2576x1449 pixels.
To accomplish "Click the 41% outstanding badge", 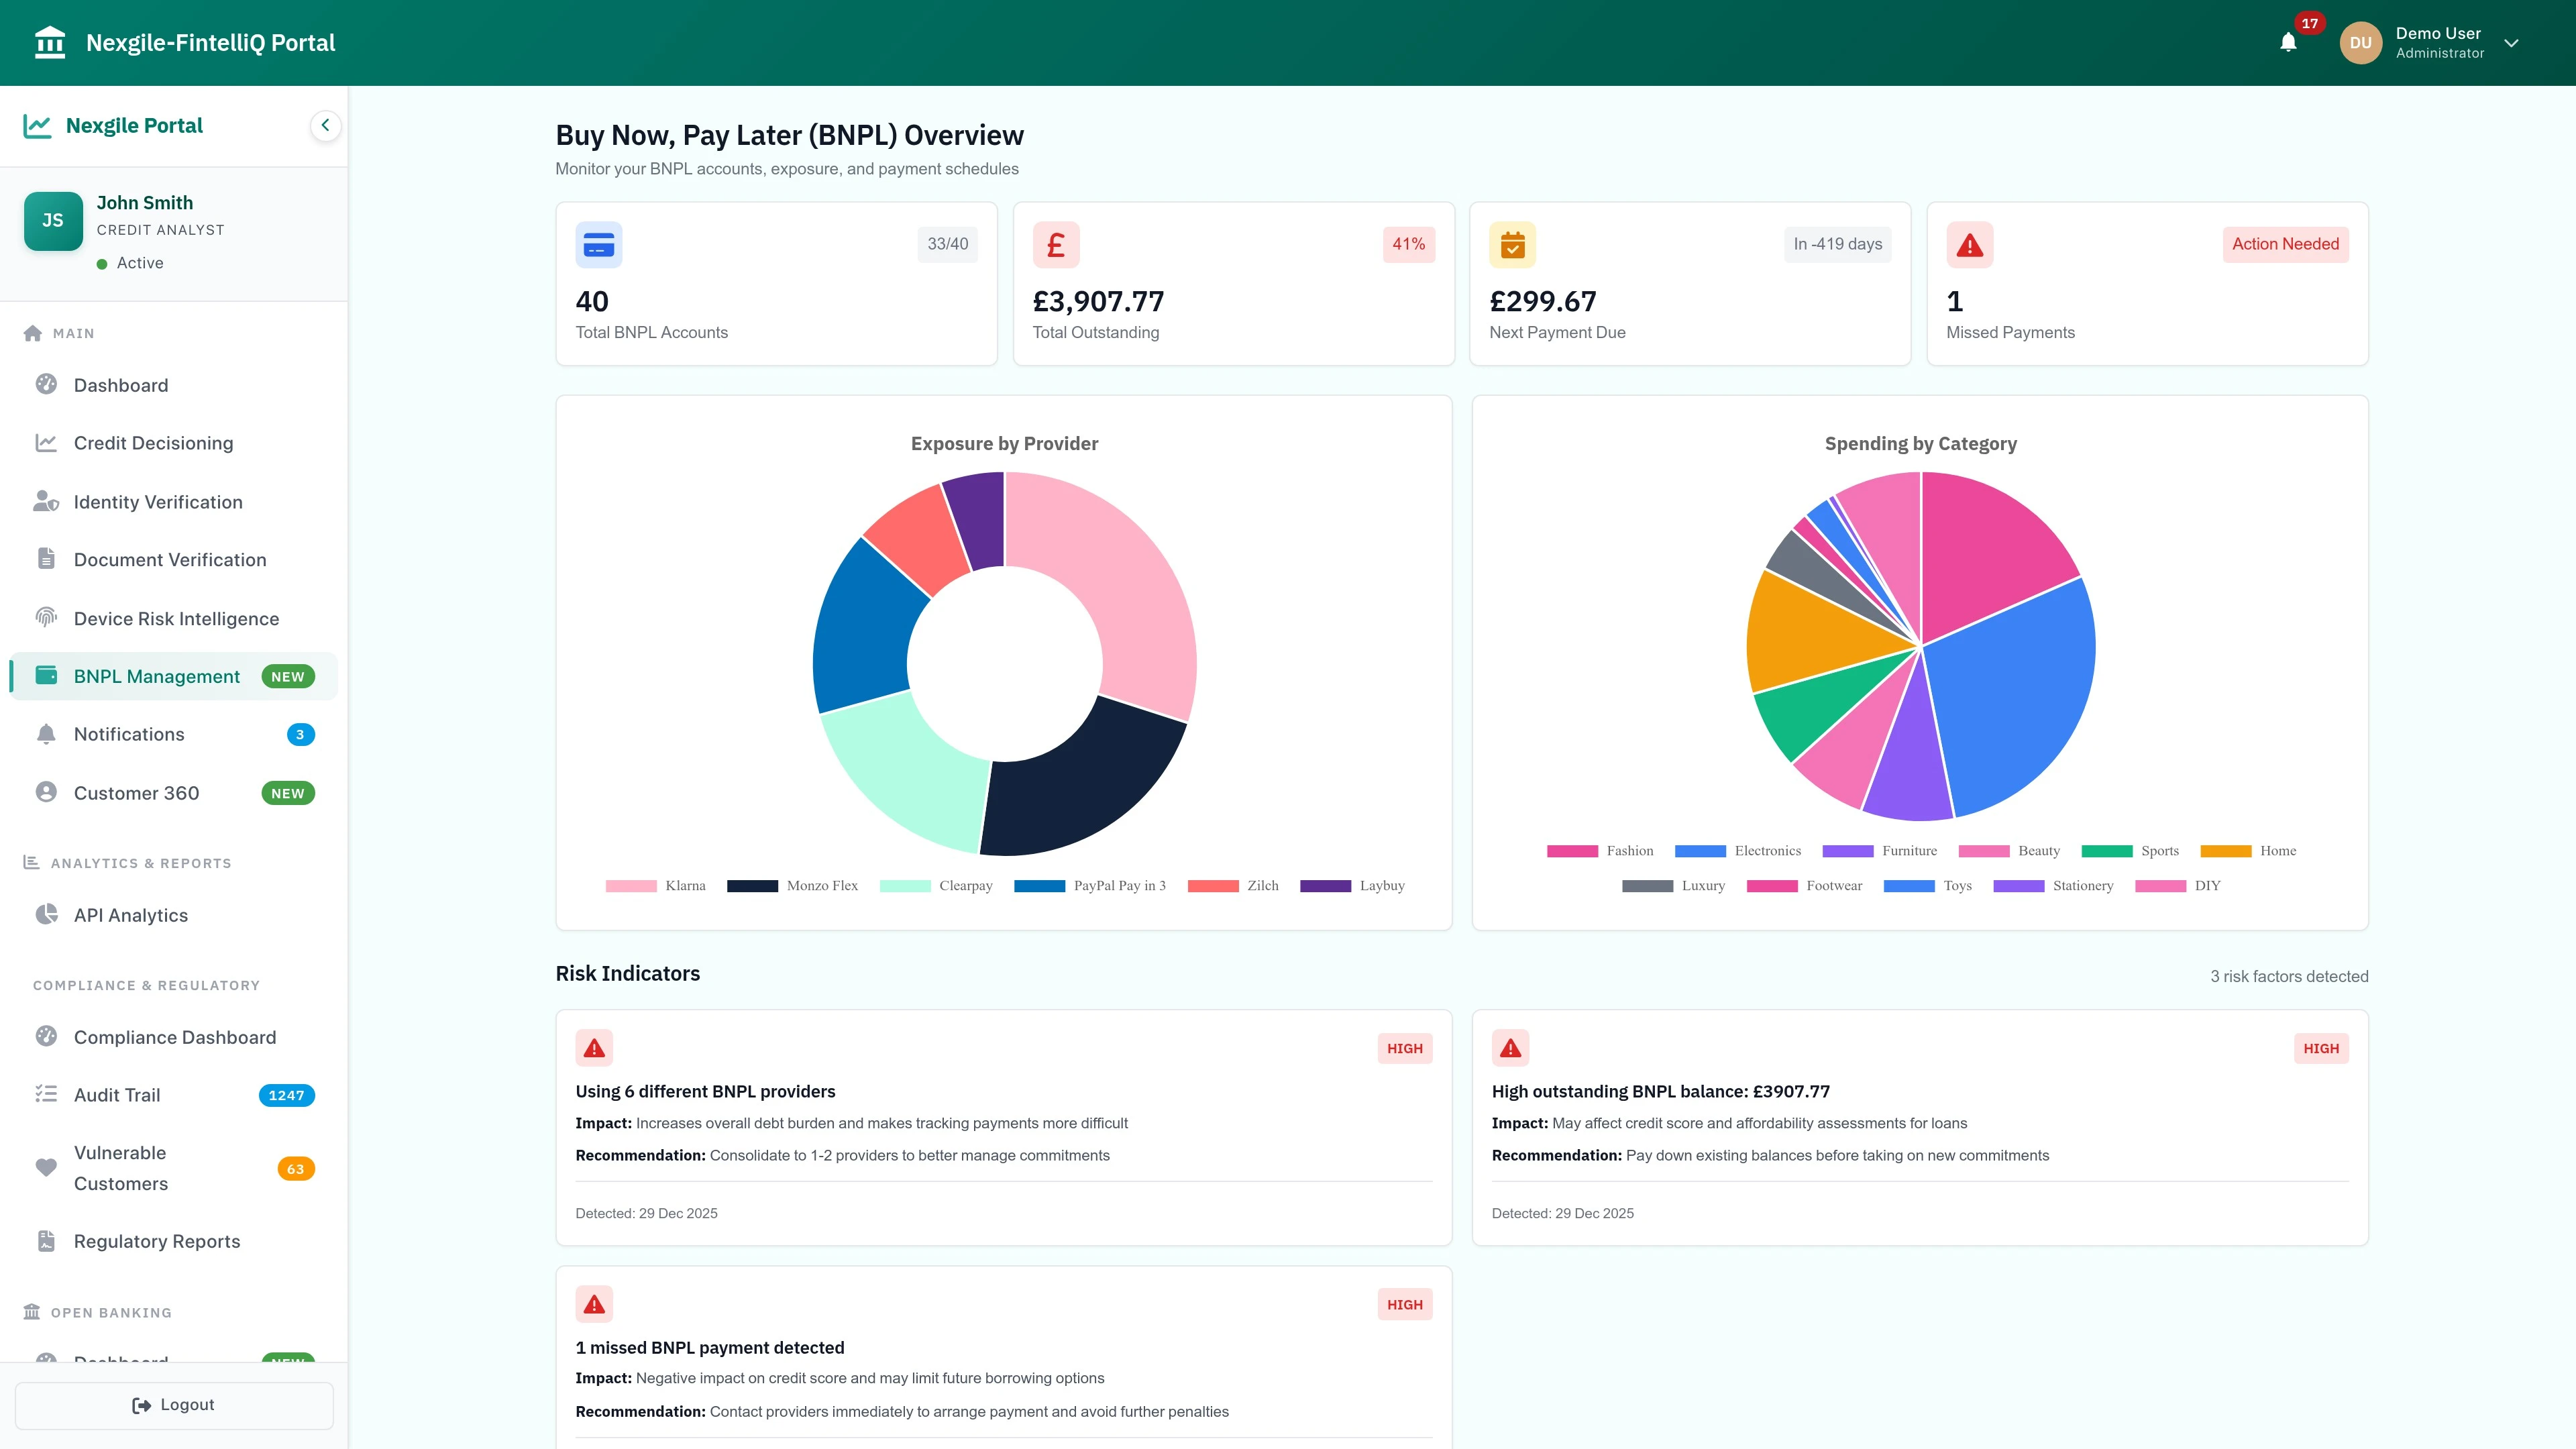I will [x=1408, y=244].
